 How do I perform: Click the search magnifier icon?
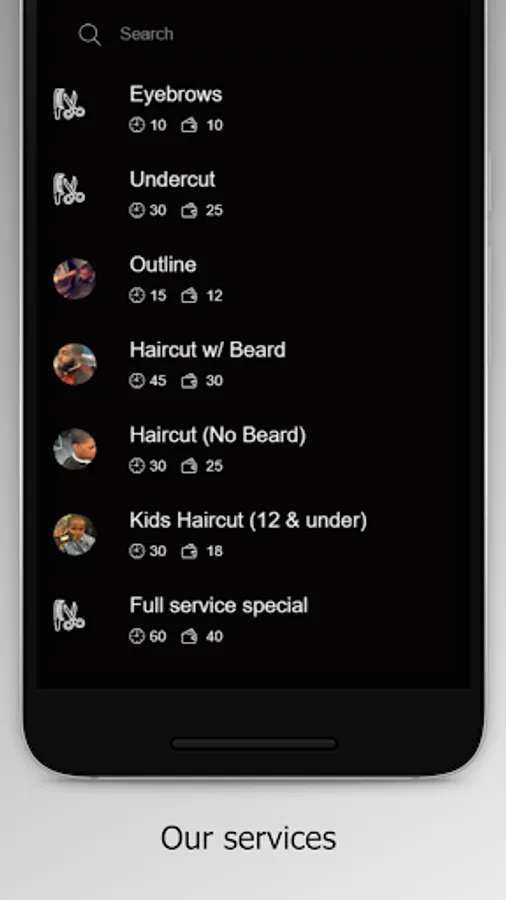pos(89,34)
